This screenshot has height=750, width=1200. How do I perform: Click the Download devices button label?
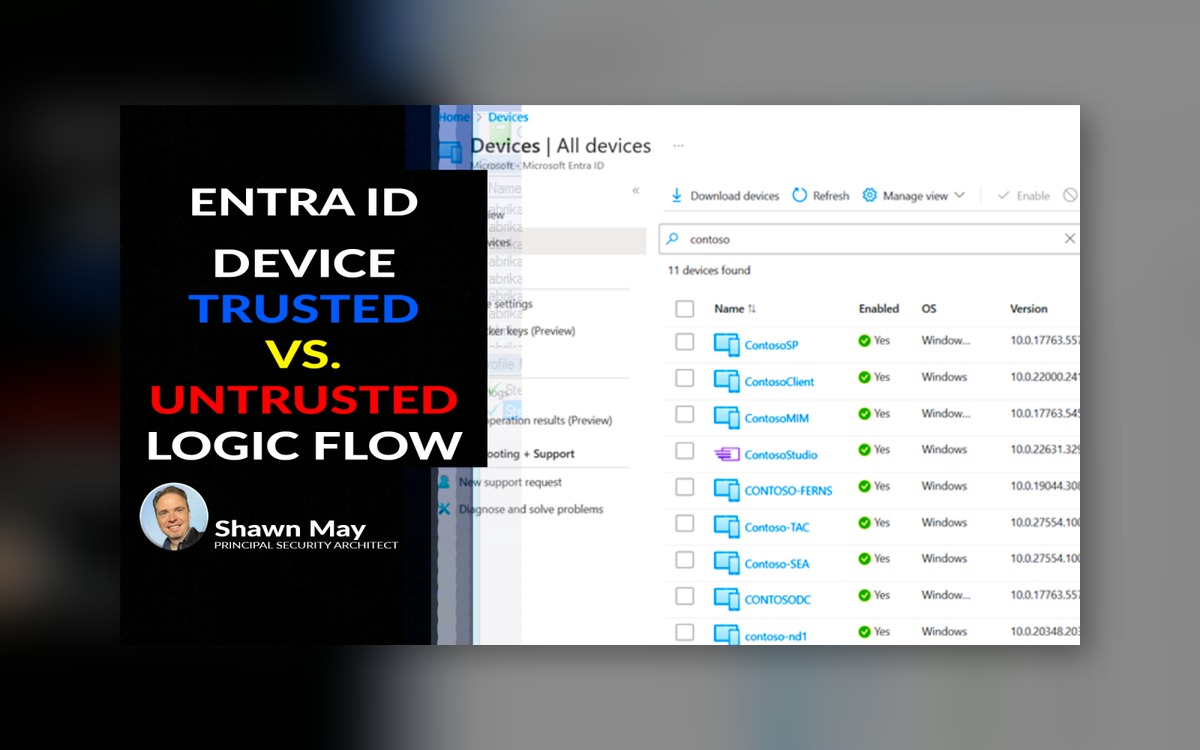pyautogui.click(x=735, y=196)
